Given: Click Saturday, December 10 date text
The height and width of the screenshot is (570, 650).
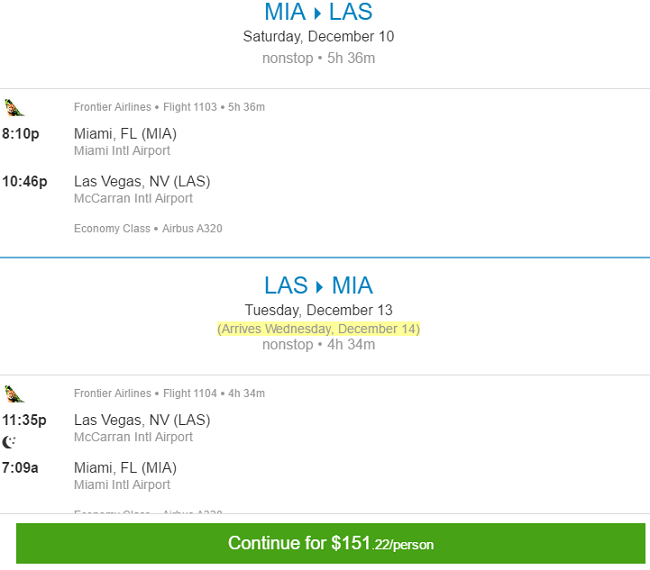Looking at the screenshot, I should (x=318, y=36).
